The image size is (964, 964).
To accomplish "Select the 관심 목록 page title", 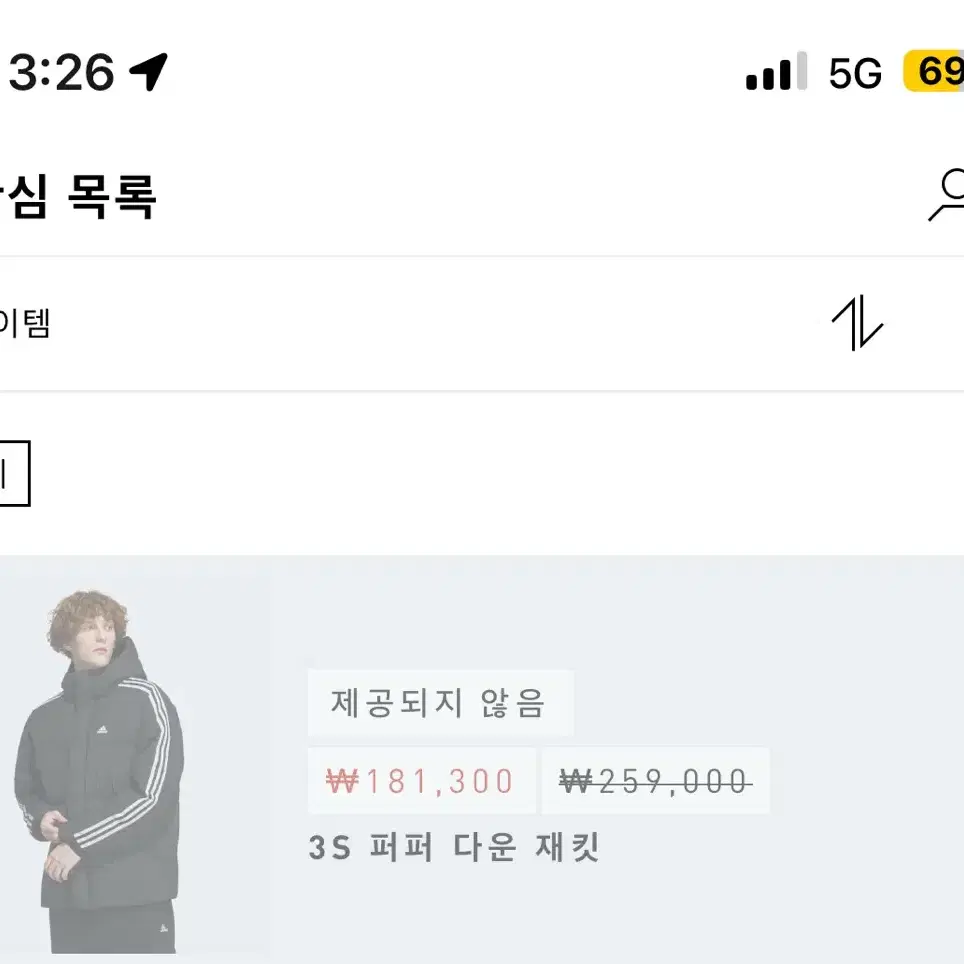I will pyautogui.click(x=78, y=196).
